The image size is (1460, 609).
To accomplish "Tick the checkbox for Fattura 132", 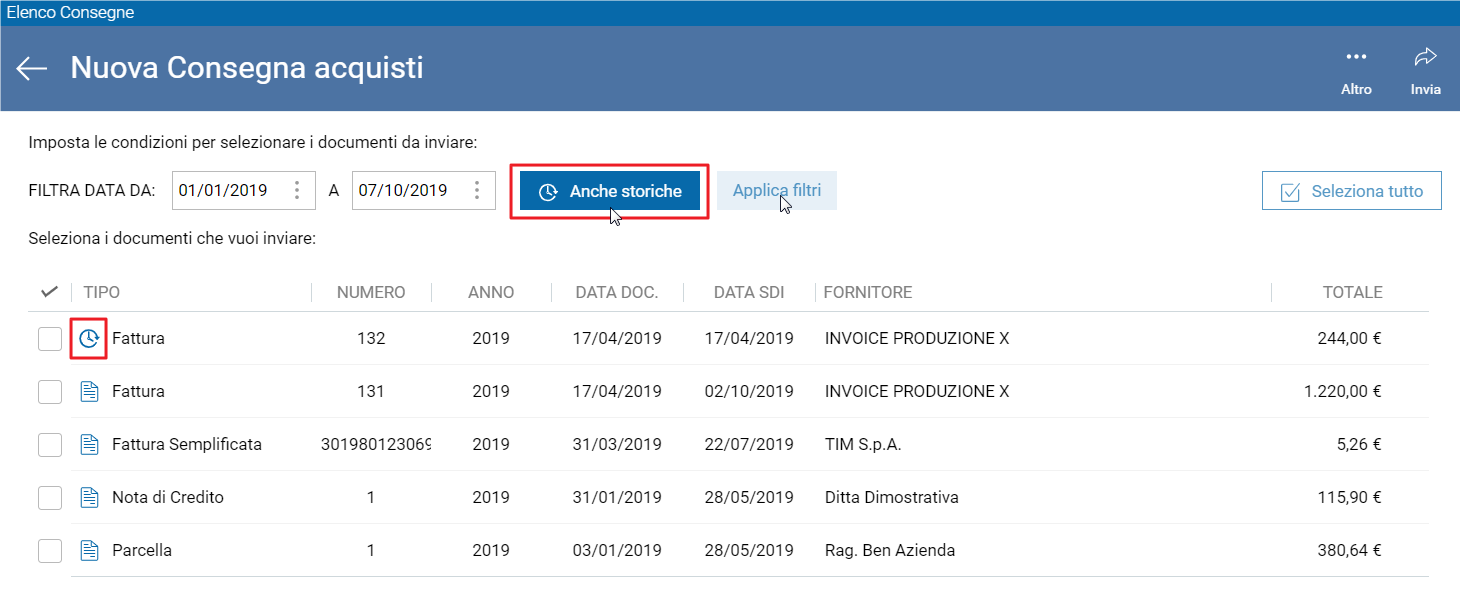I will [50, 339].
